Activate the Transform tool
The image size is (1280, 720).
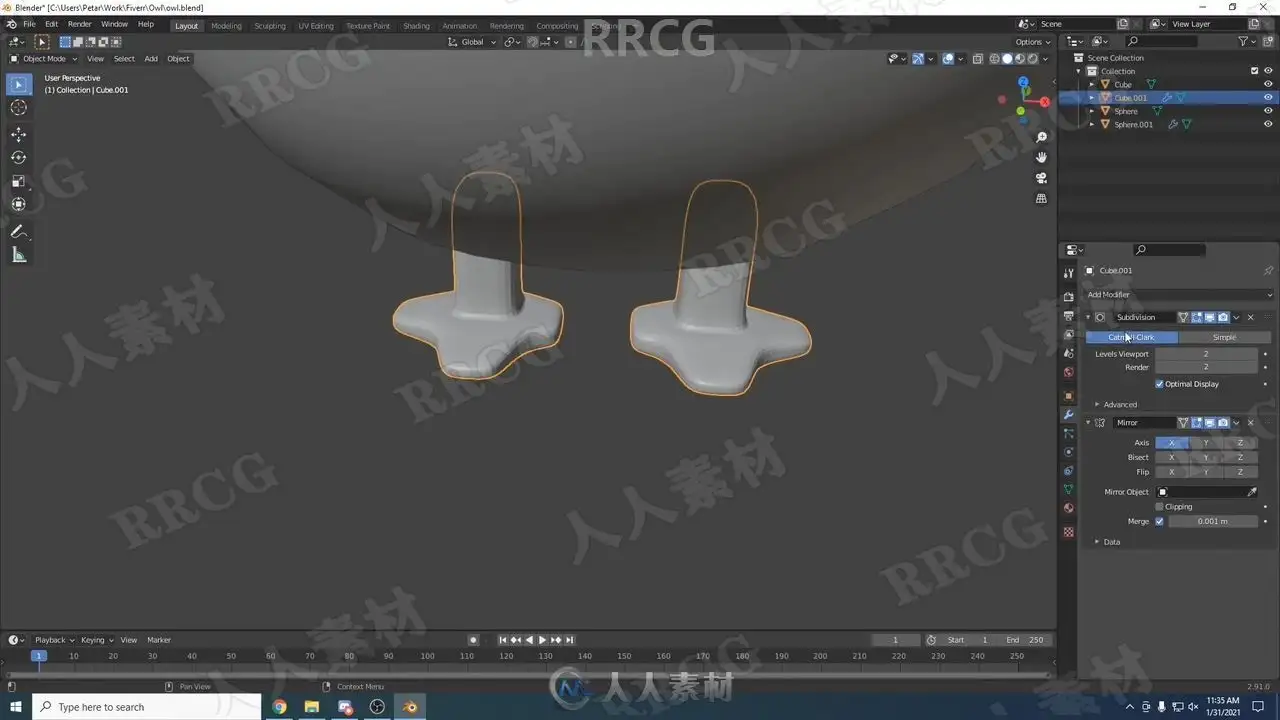click(x=19, y=204)
